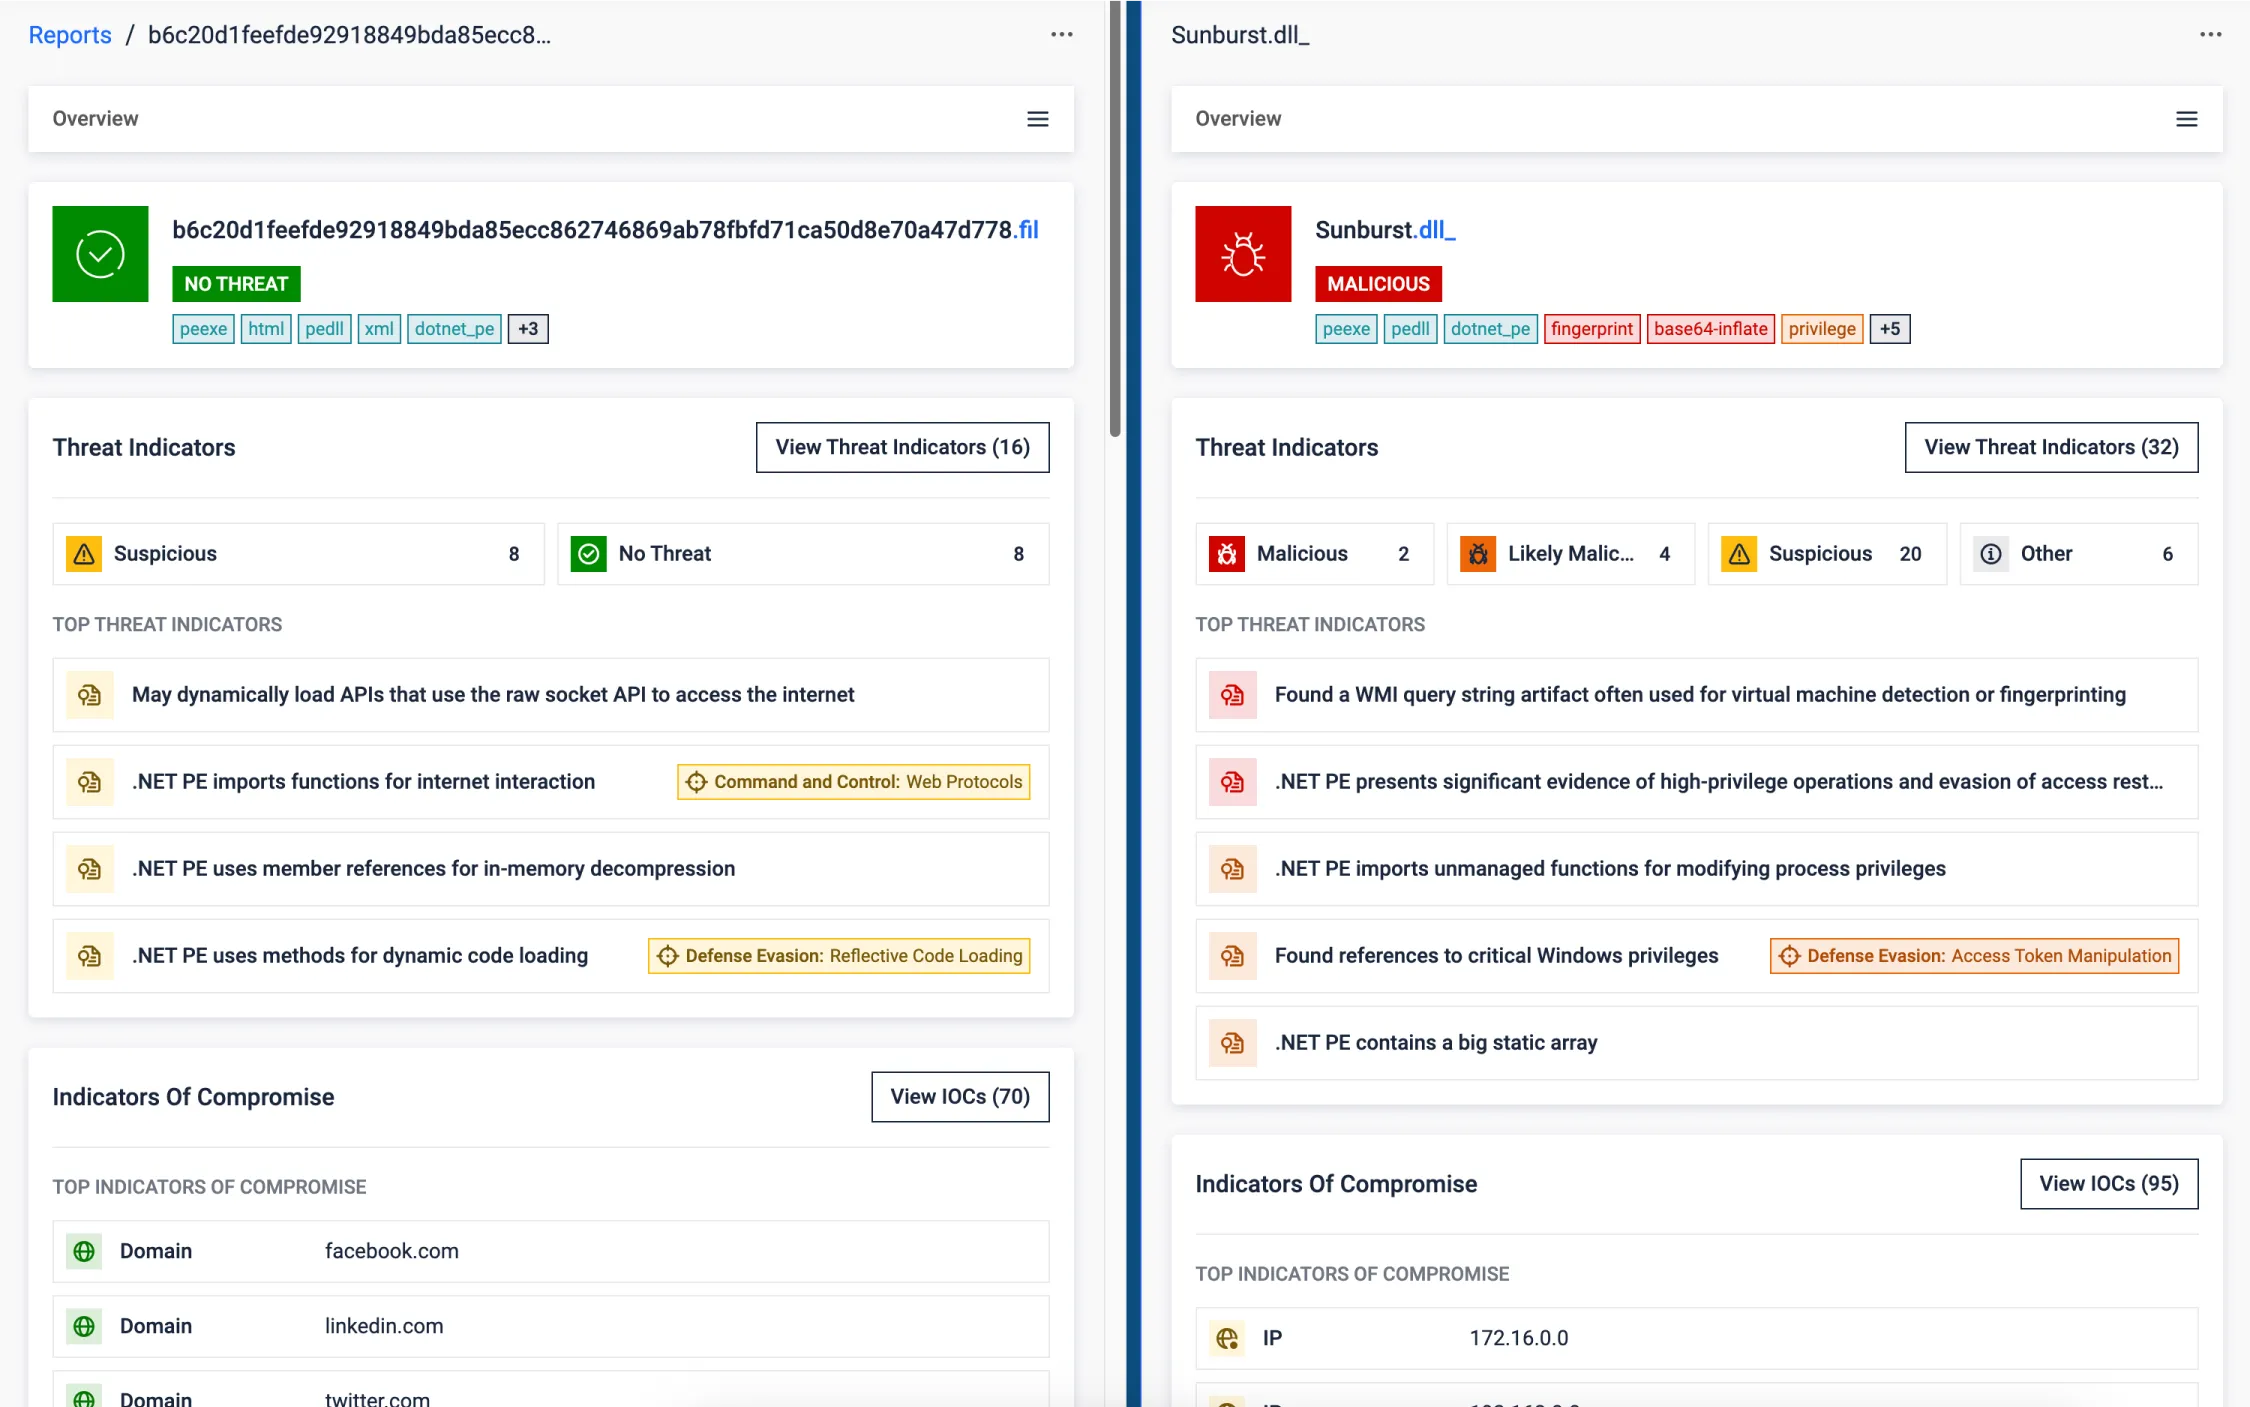Click the green No Threat checkmark verdict icon
The height and width of the screenshot is (1407, 2250).
pyautogui.click(x=100, y=254)
